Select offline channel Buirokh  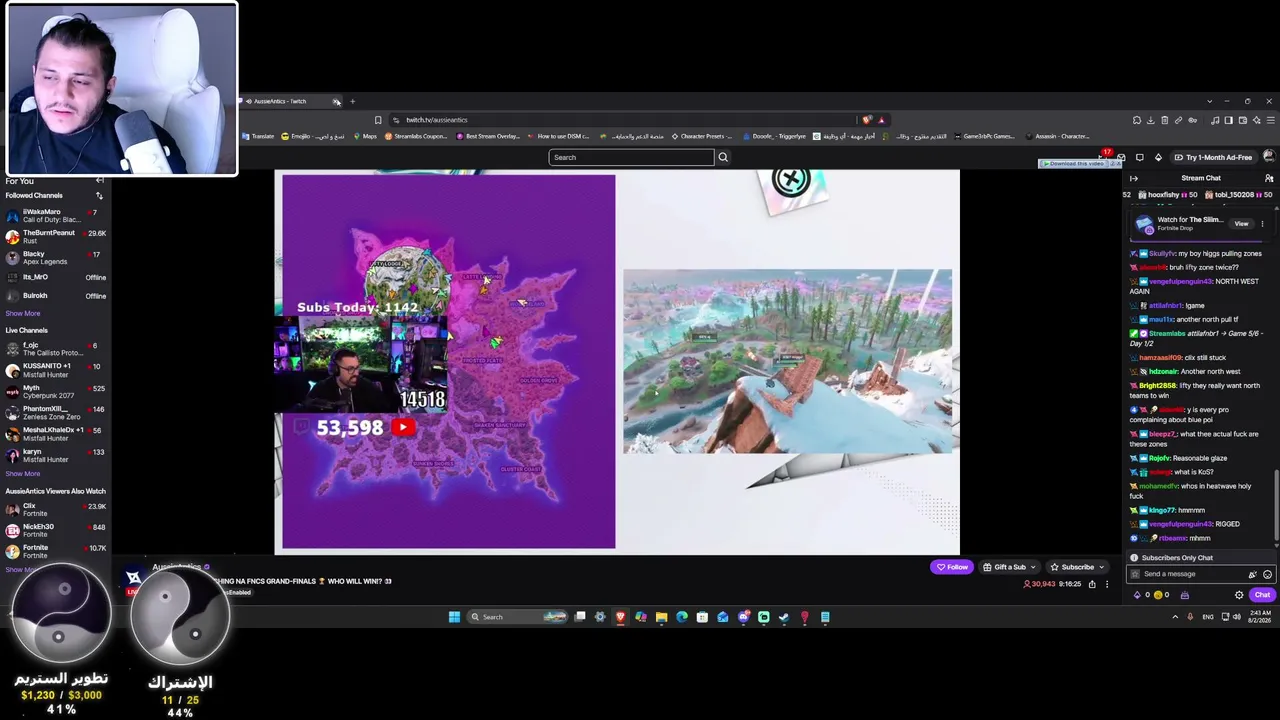click(55, 296)
